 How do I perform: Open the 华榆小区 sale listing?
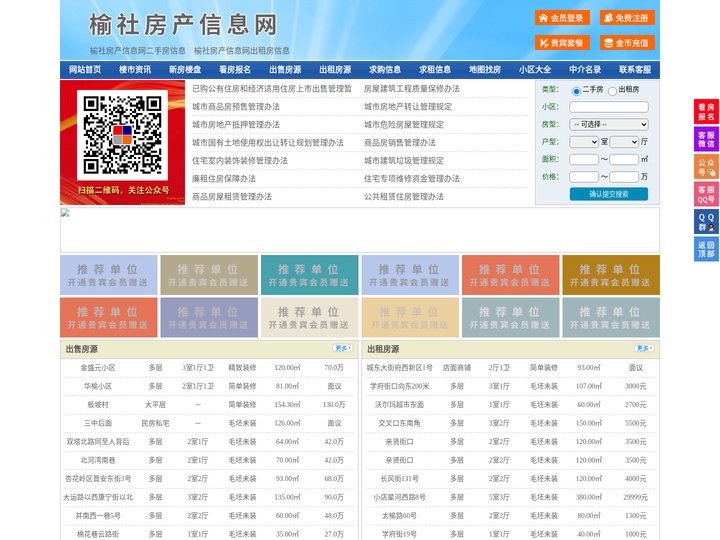[98, 386]
